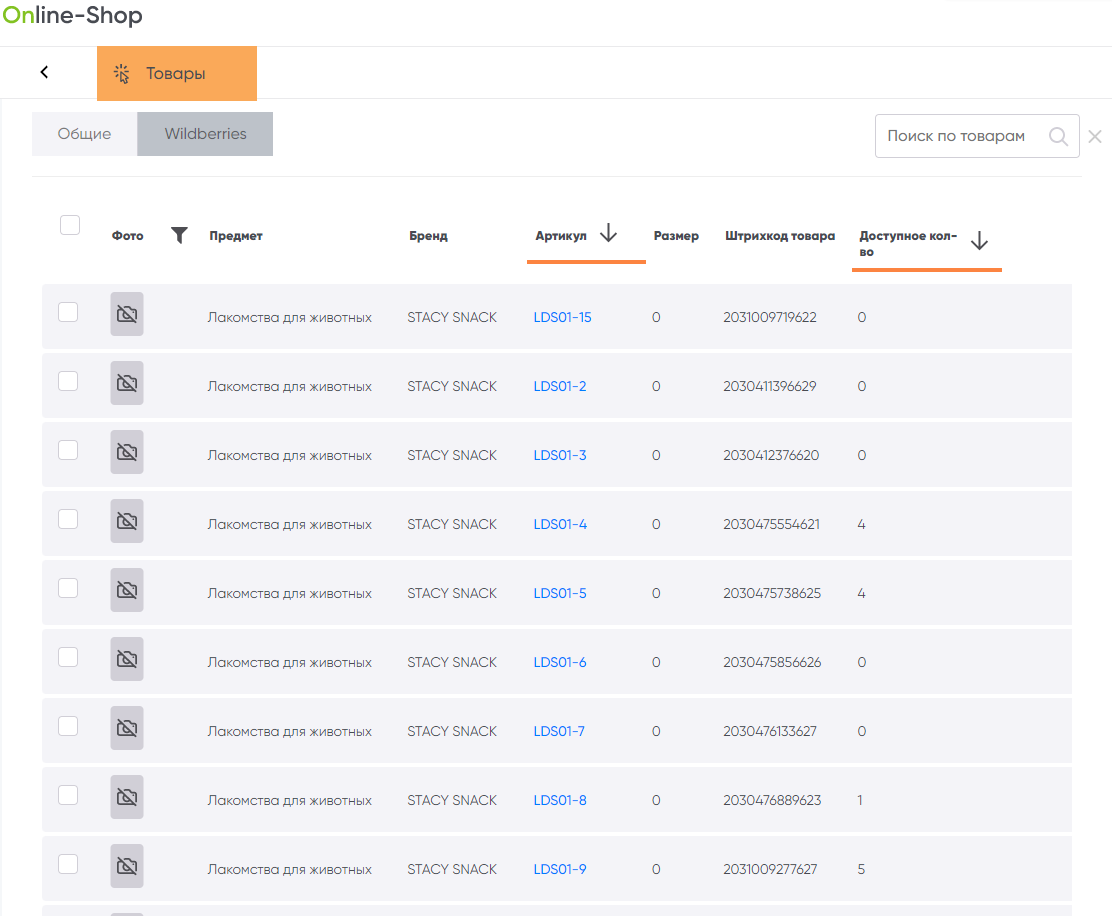Click the Предмет column header

pyautogui.click(x=235, y=235)
